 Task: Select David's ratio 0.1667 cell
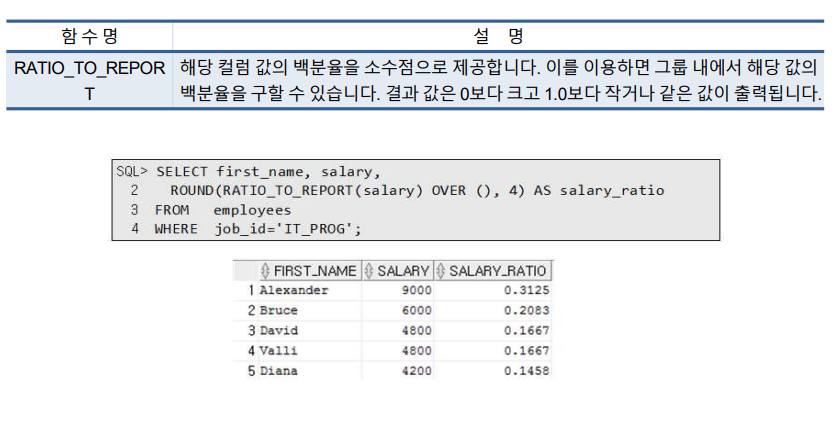click(526, 330)
